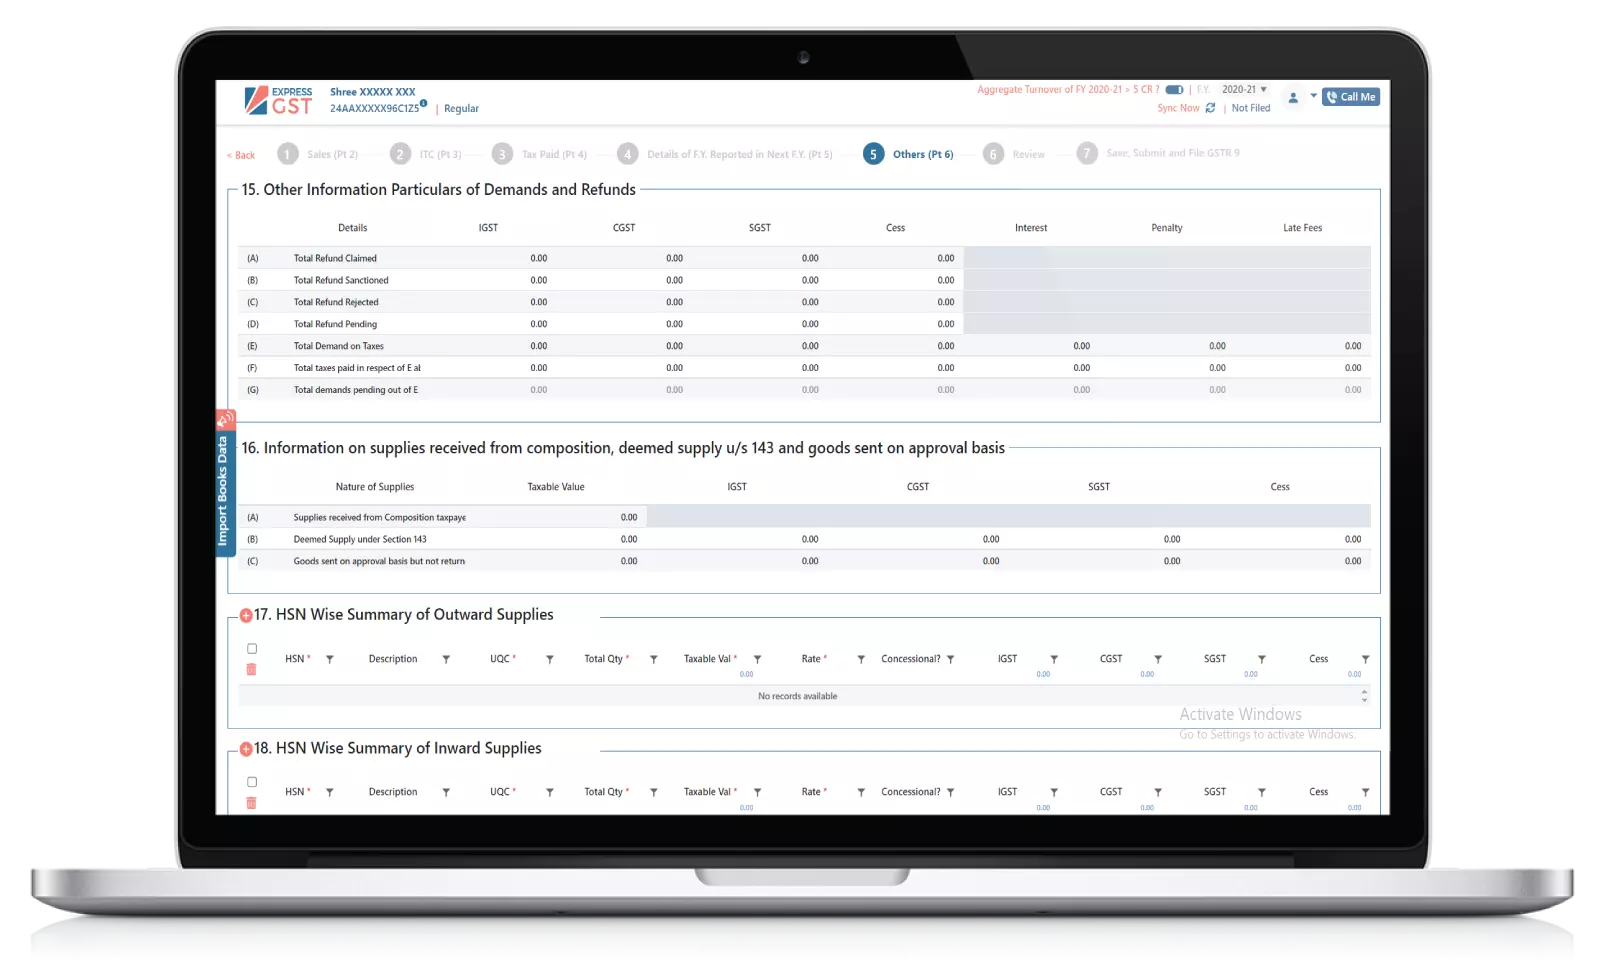1600x965 pixels.
Task: Click the Back link
Action: click(241, 155)
